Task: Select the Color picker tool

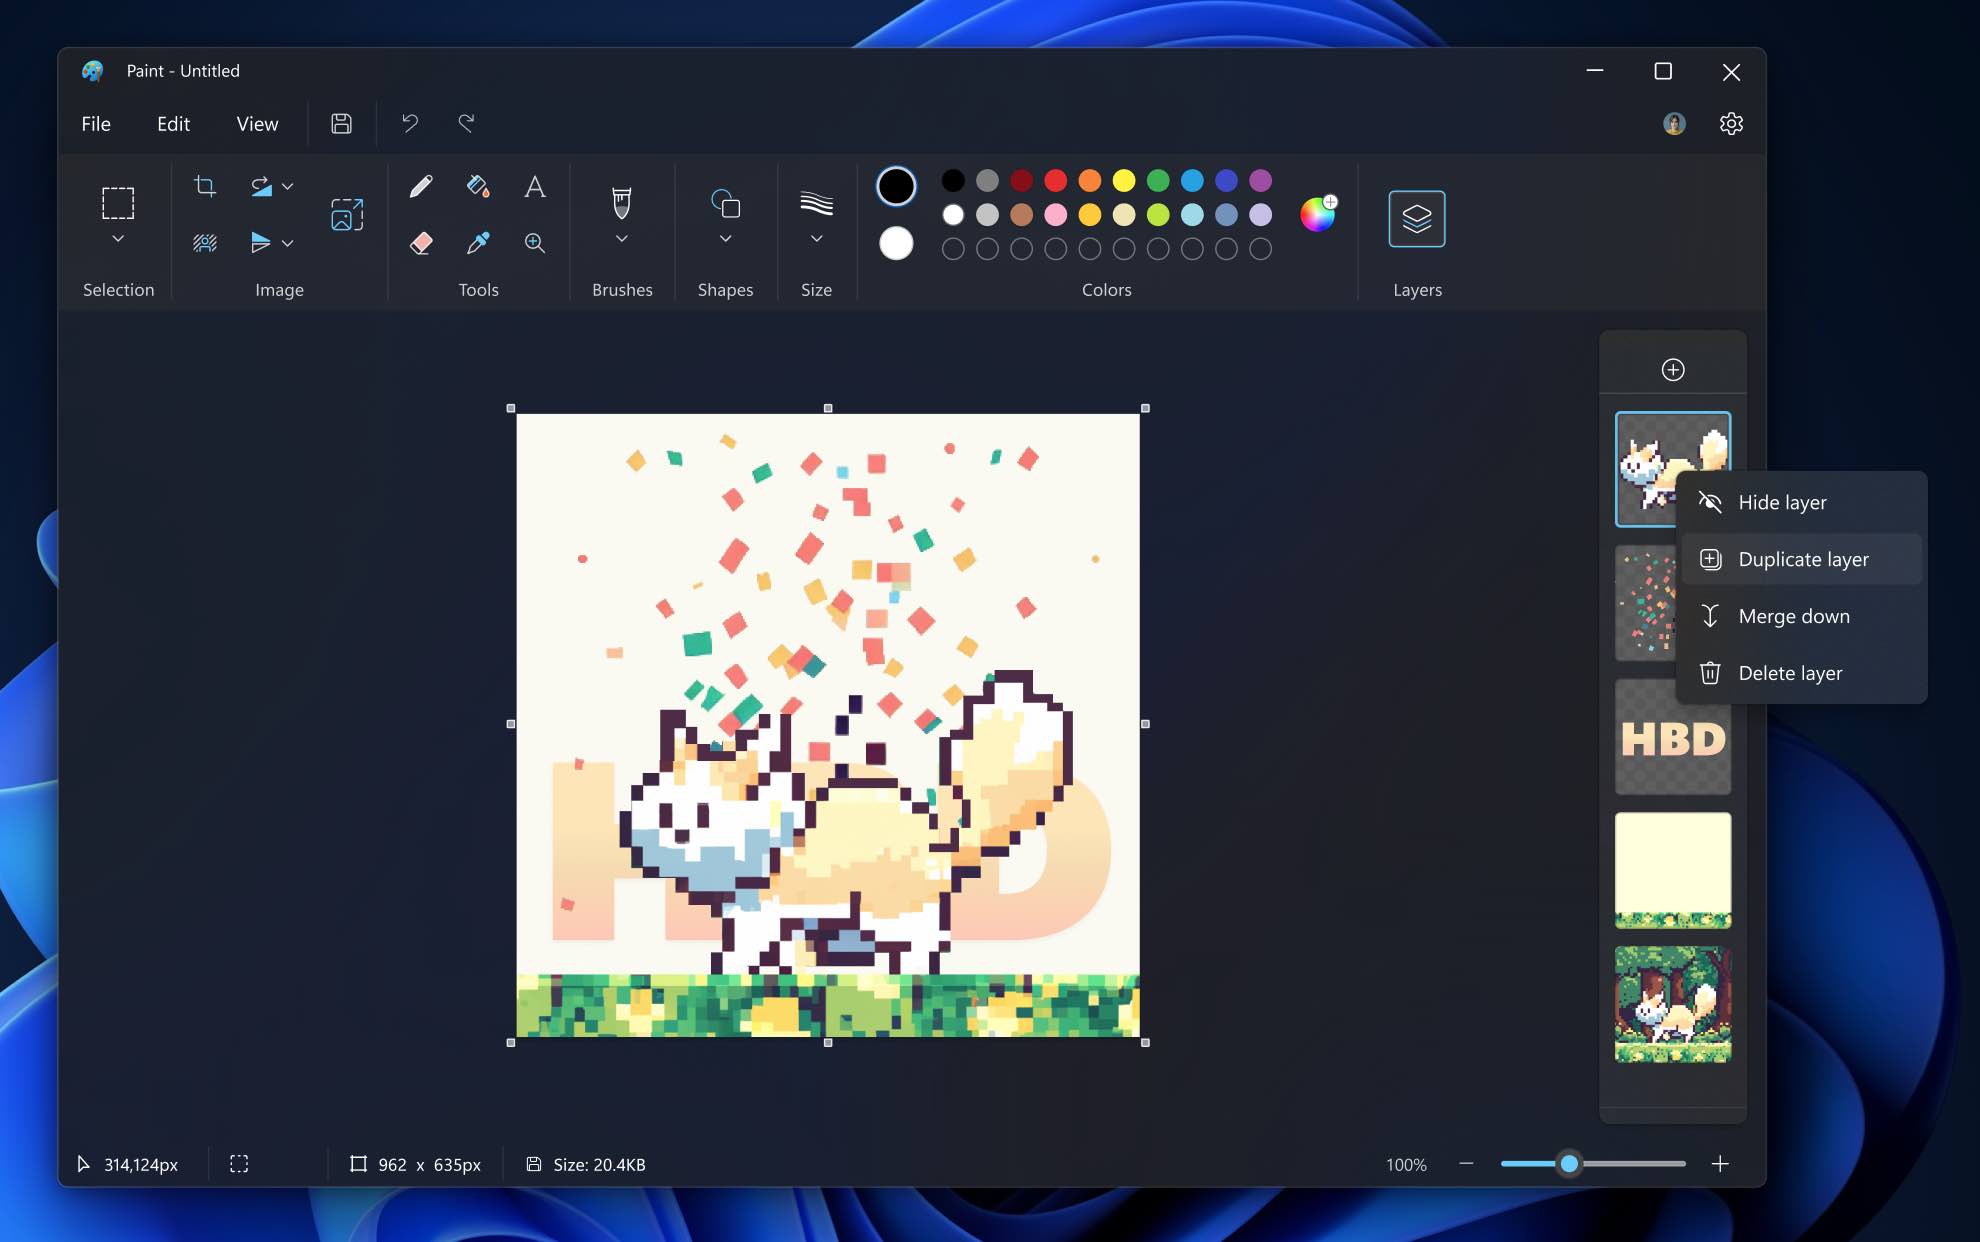Action: coord(476,242)
